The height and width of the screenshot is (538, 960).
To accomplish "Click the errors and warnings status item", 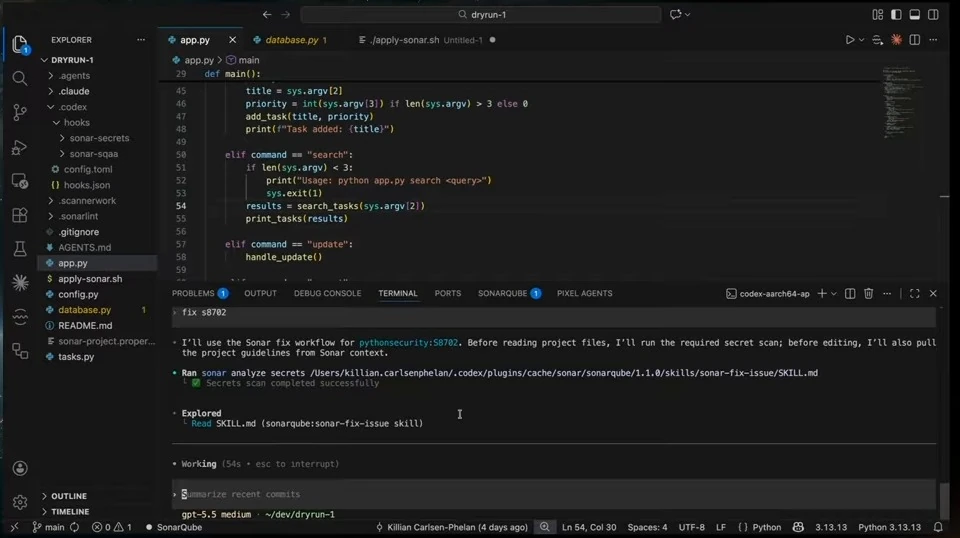I will click(x=111, y=527).
